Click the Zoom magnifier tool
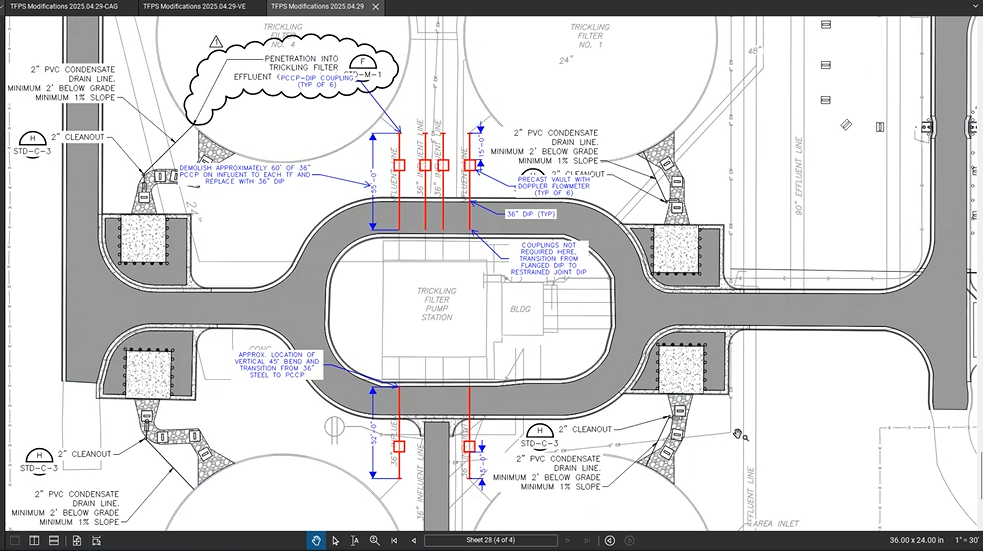The image size is (983, 551). [x=374, y=541]
